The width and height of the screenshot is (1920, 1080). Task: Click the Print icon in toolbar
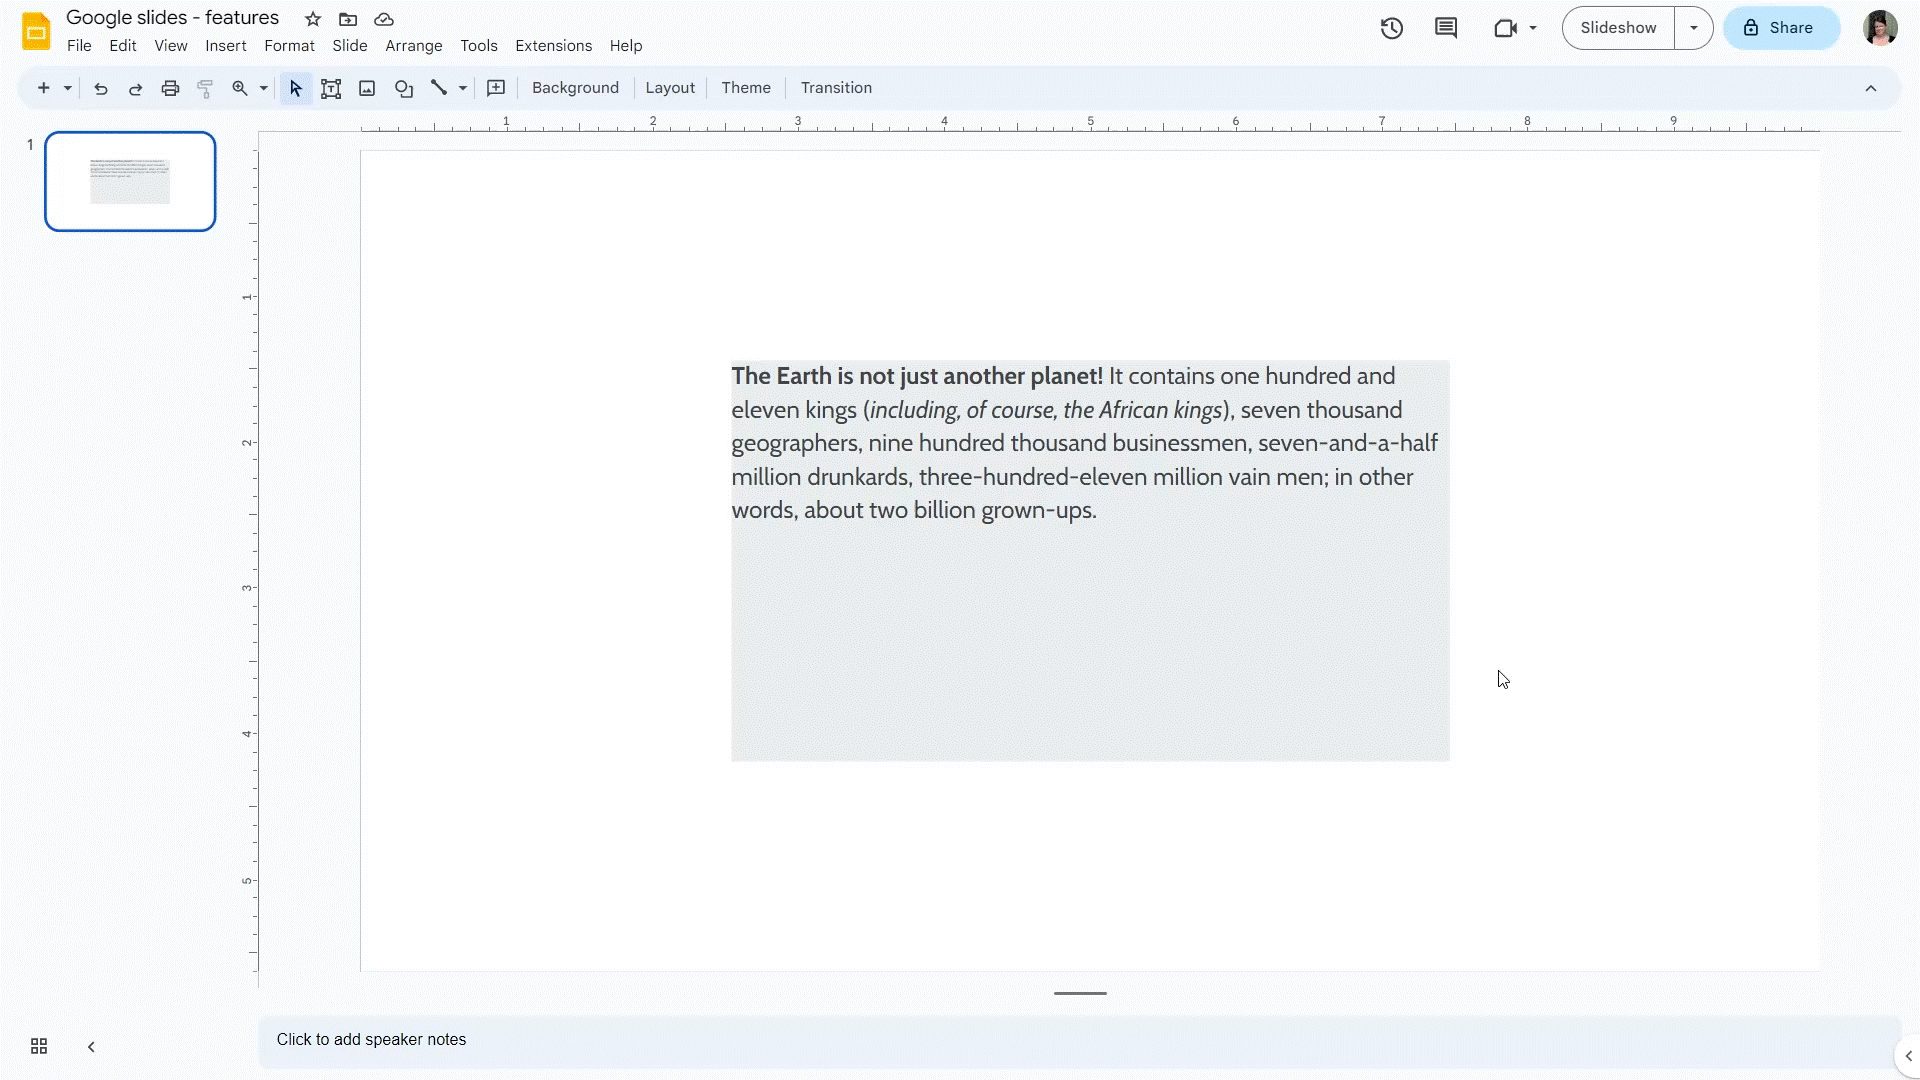pos(170,87)
